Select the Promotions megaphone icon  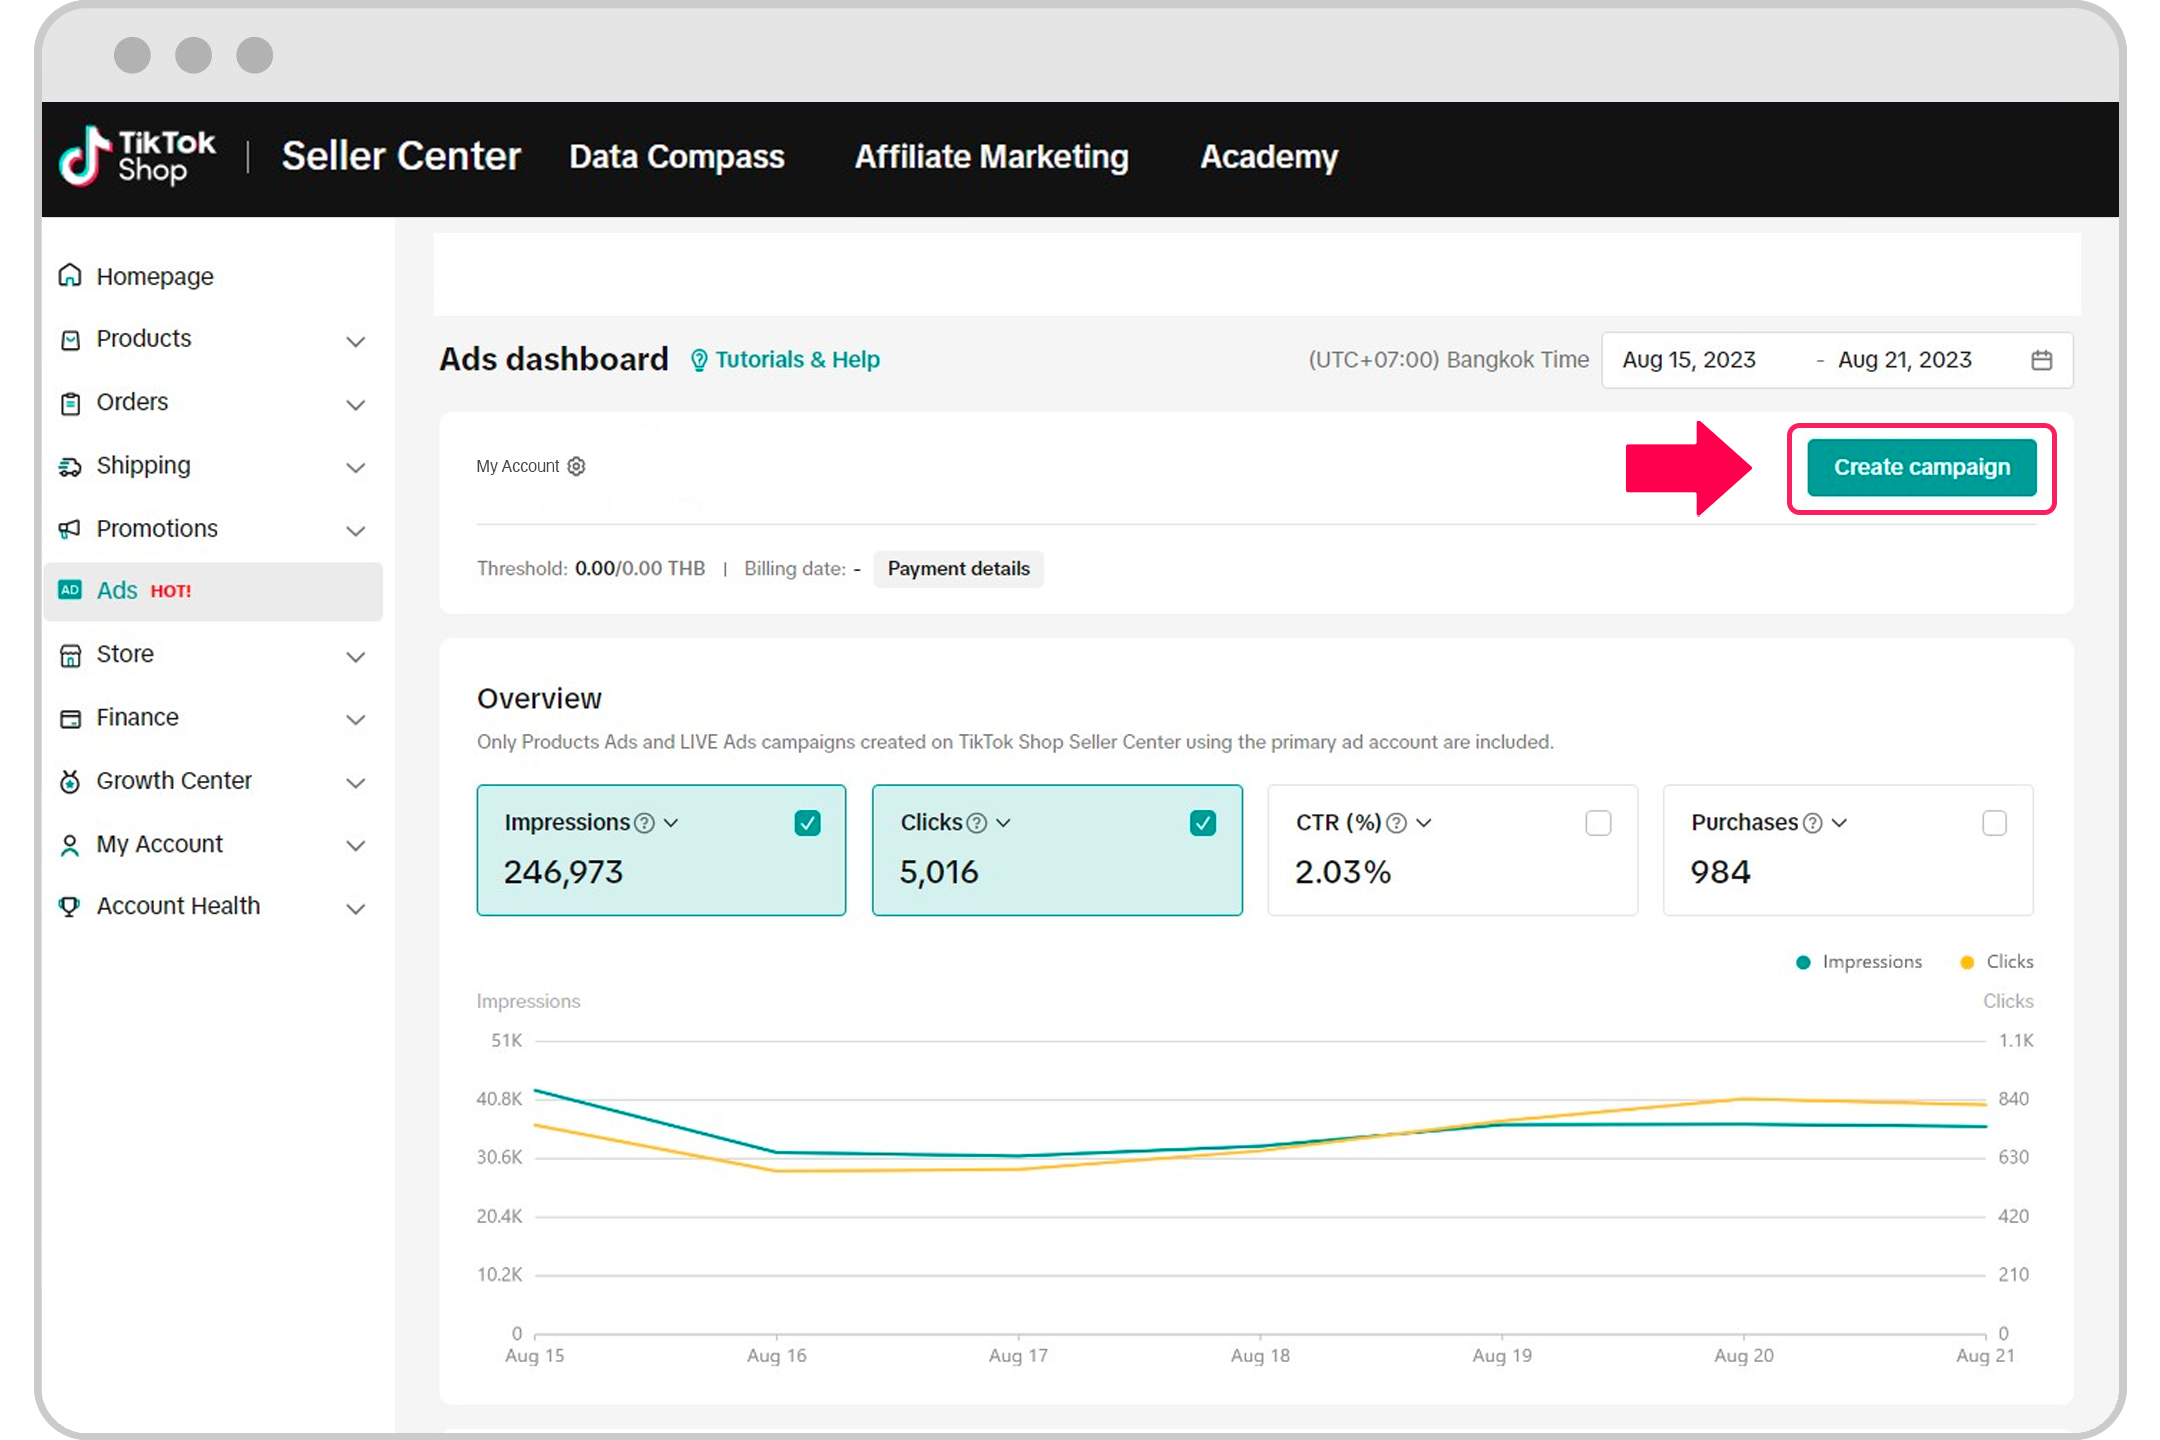[x=70, y=529]
